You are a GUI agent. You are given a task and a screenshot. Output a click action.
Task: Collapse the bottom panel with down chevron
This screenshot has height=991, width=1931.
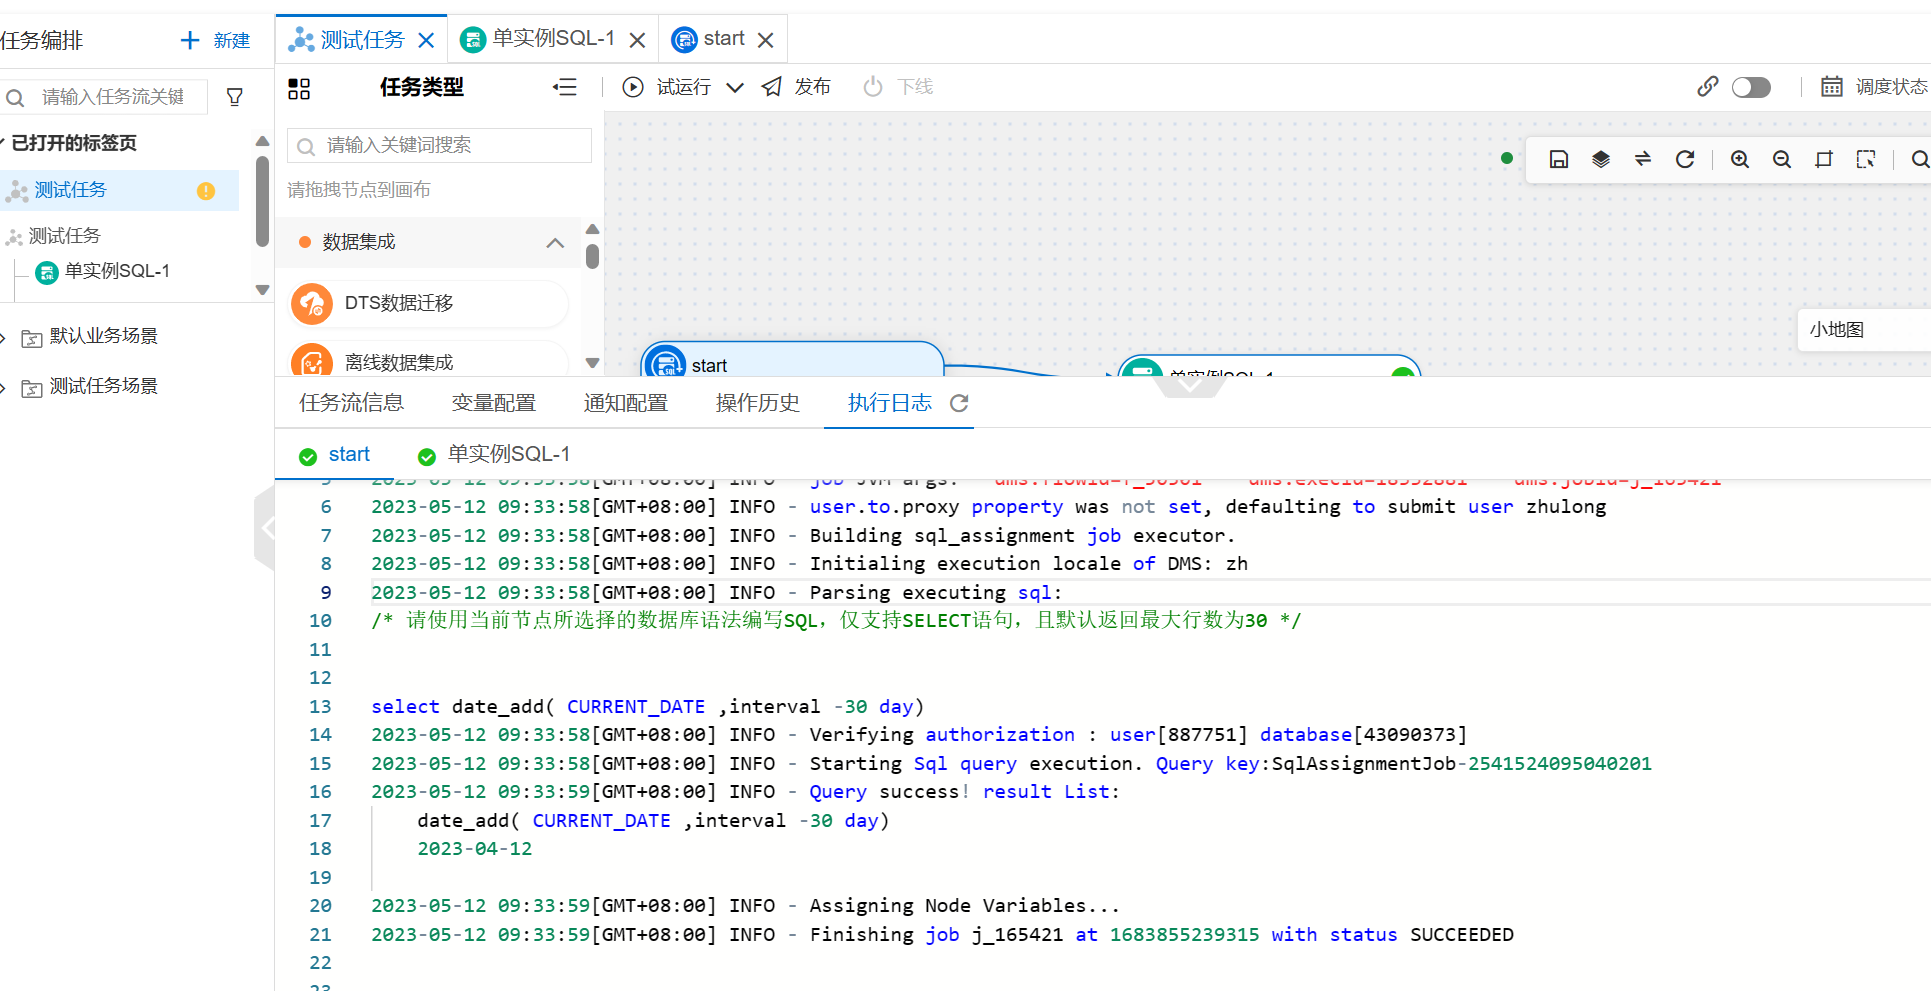click(1190, 384)
